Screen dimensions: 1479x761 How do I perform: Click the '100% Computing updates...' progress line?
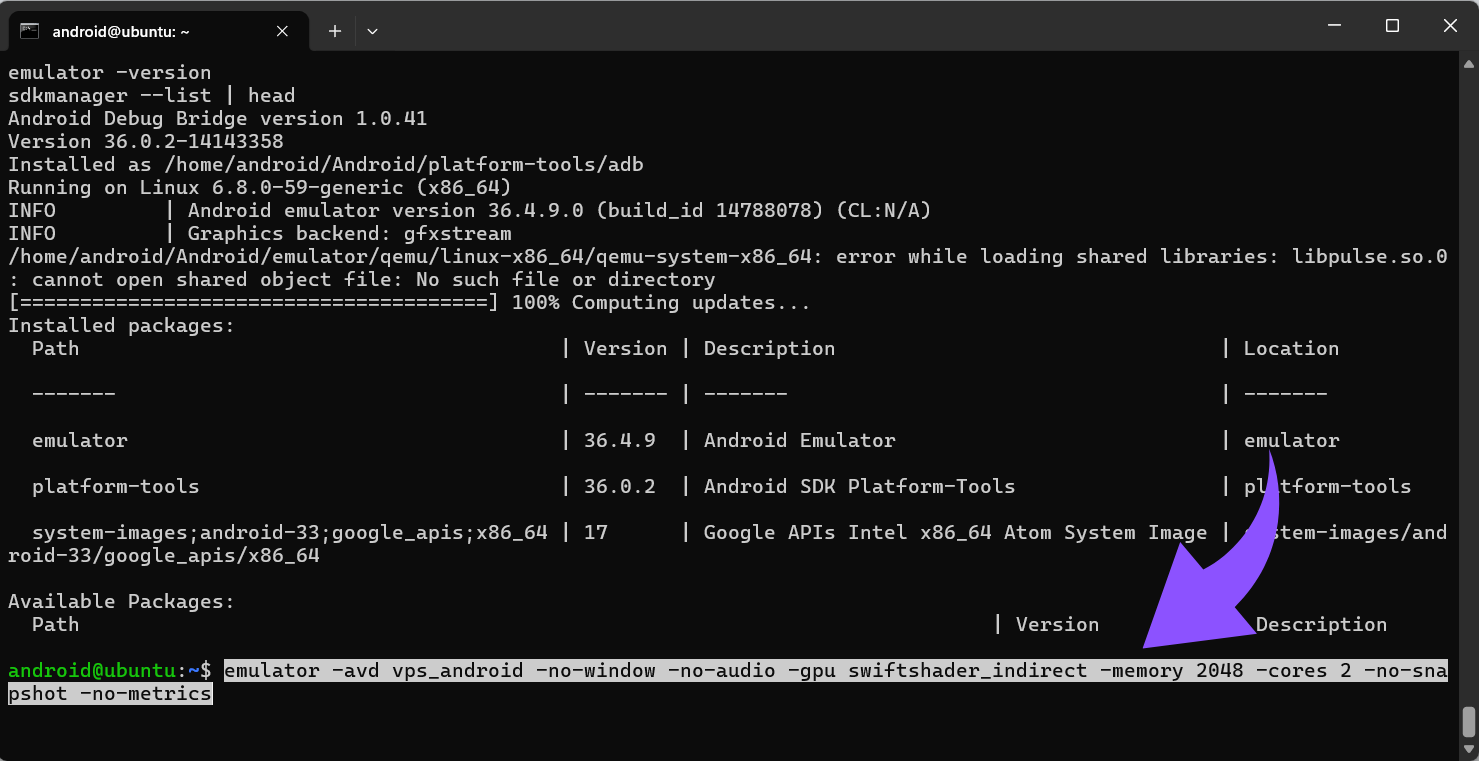tap(660, 302)
